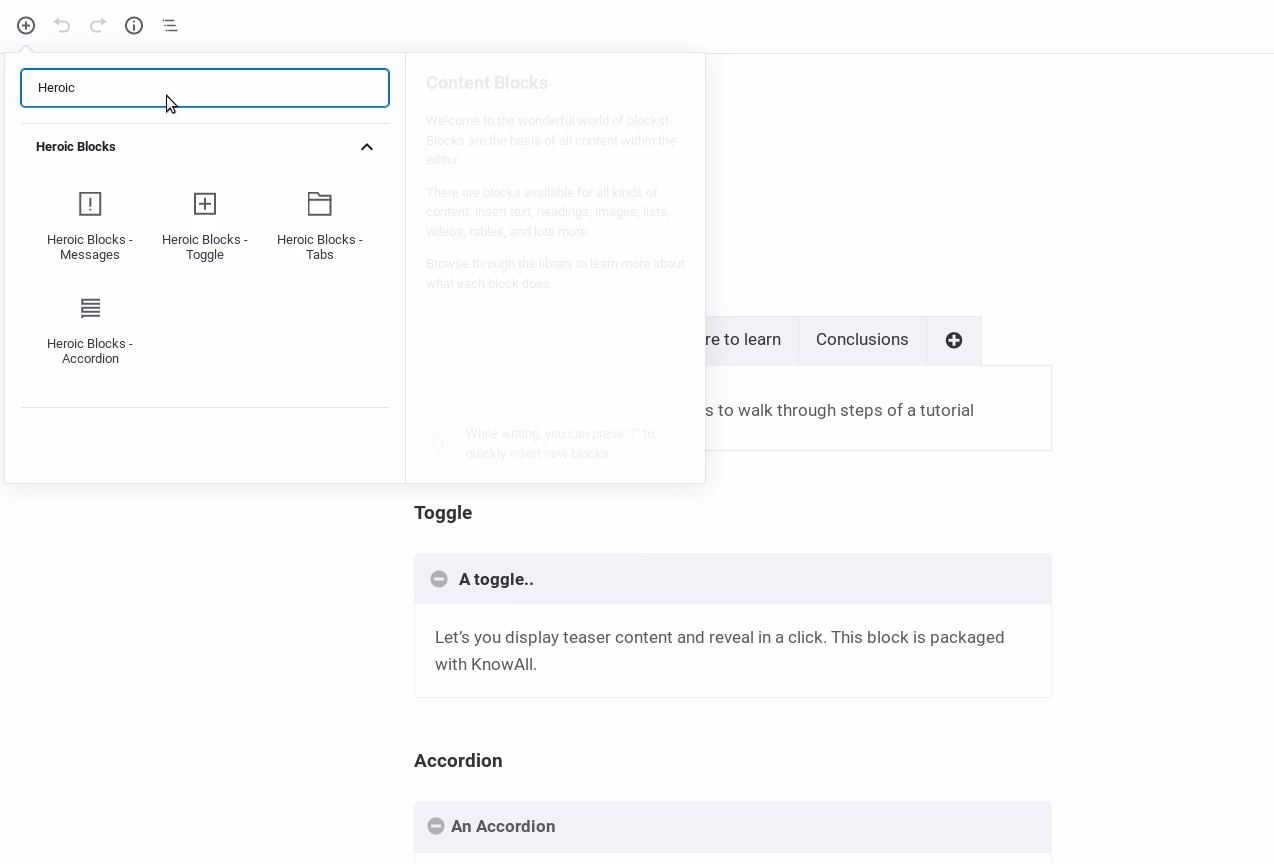This screenshot has height=864, width=1274.
Task: Click the Undo arrow in the top toolbar
Action: pyautogui.click(x=62, y=25)
